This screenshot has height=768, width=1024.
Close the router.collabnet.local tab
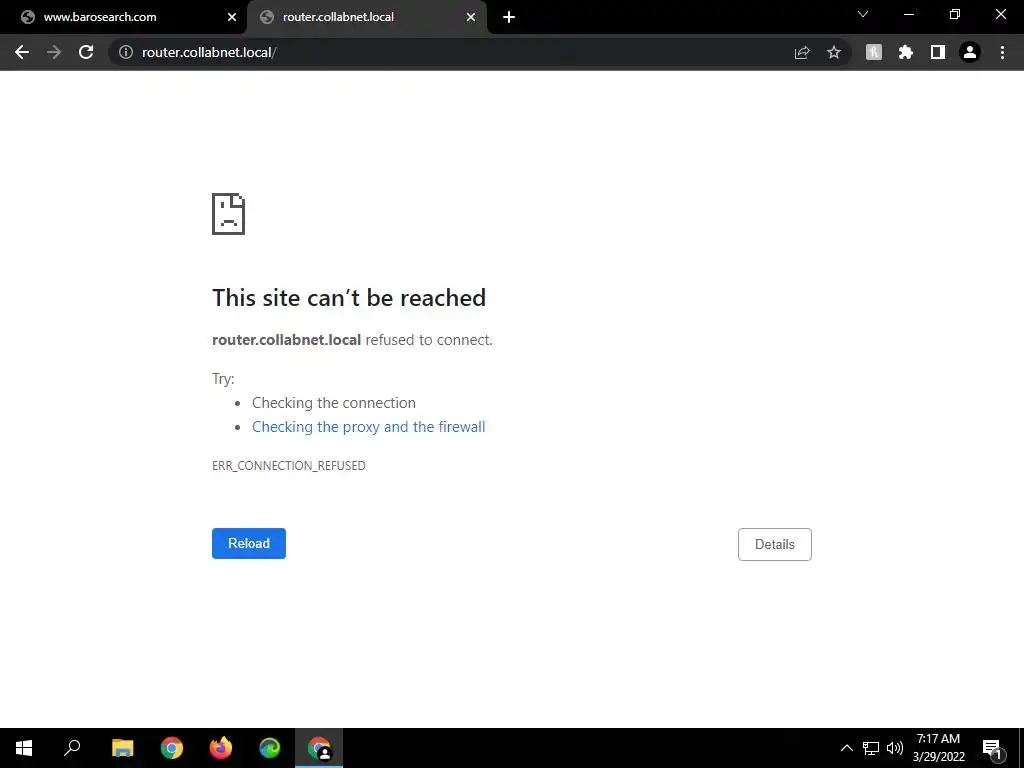coord(471,17)
